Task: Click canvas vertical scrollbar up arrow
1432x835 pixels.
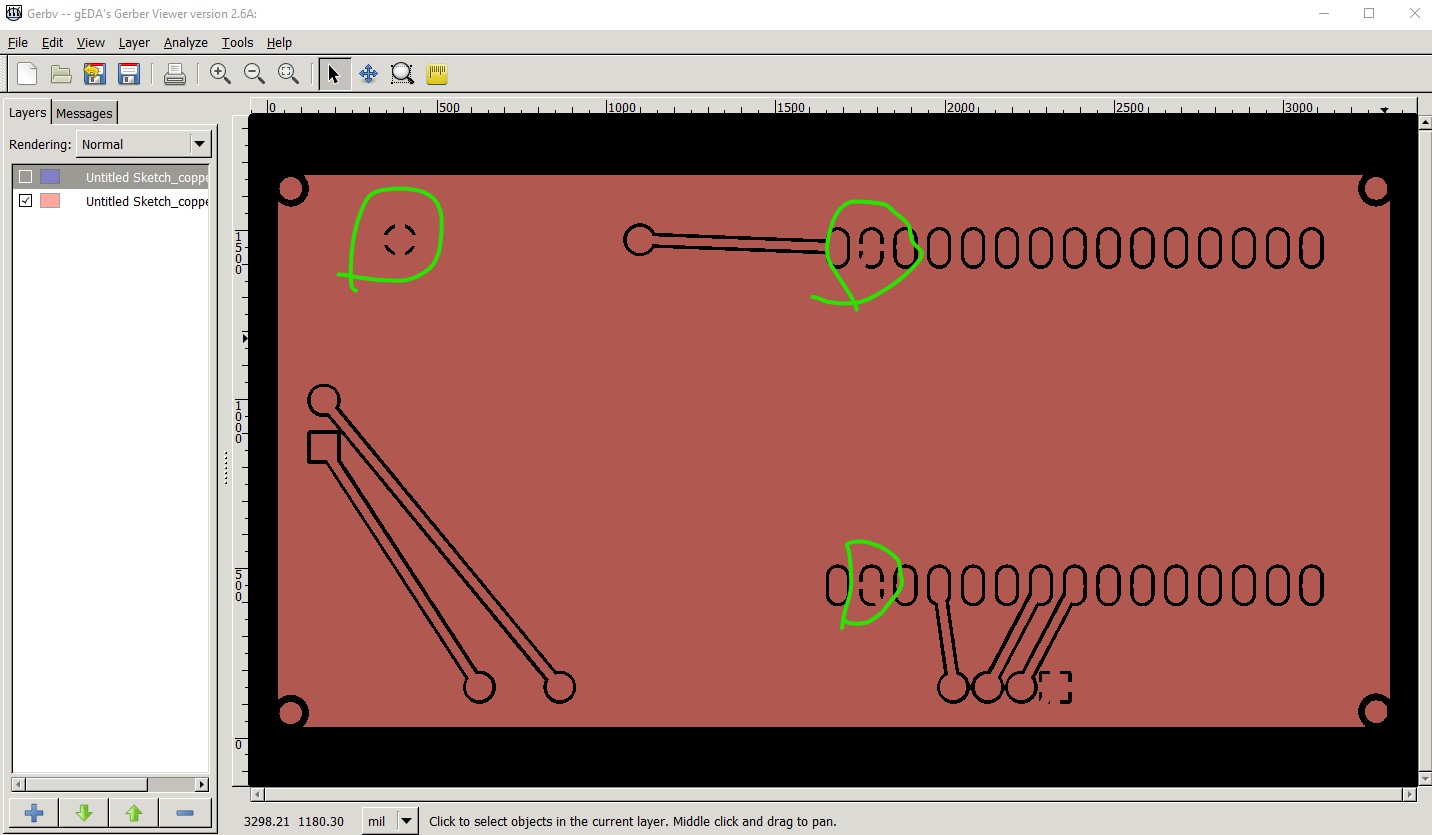Action: coord(1424,121)
